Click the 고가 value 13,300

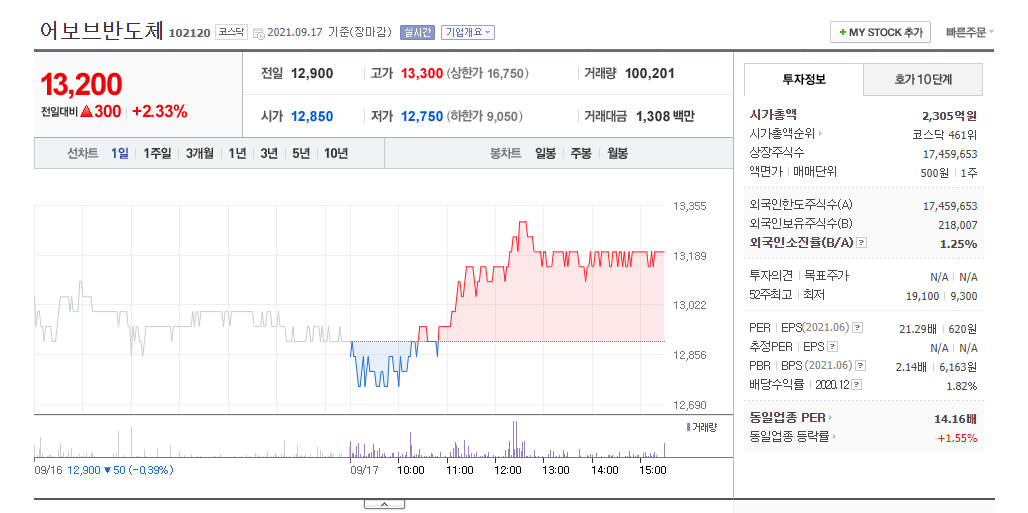[422, 73]
